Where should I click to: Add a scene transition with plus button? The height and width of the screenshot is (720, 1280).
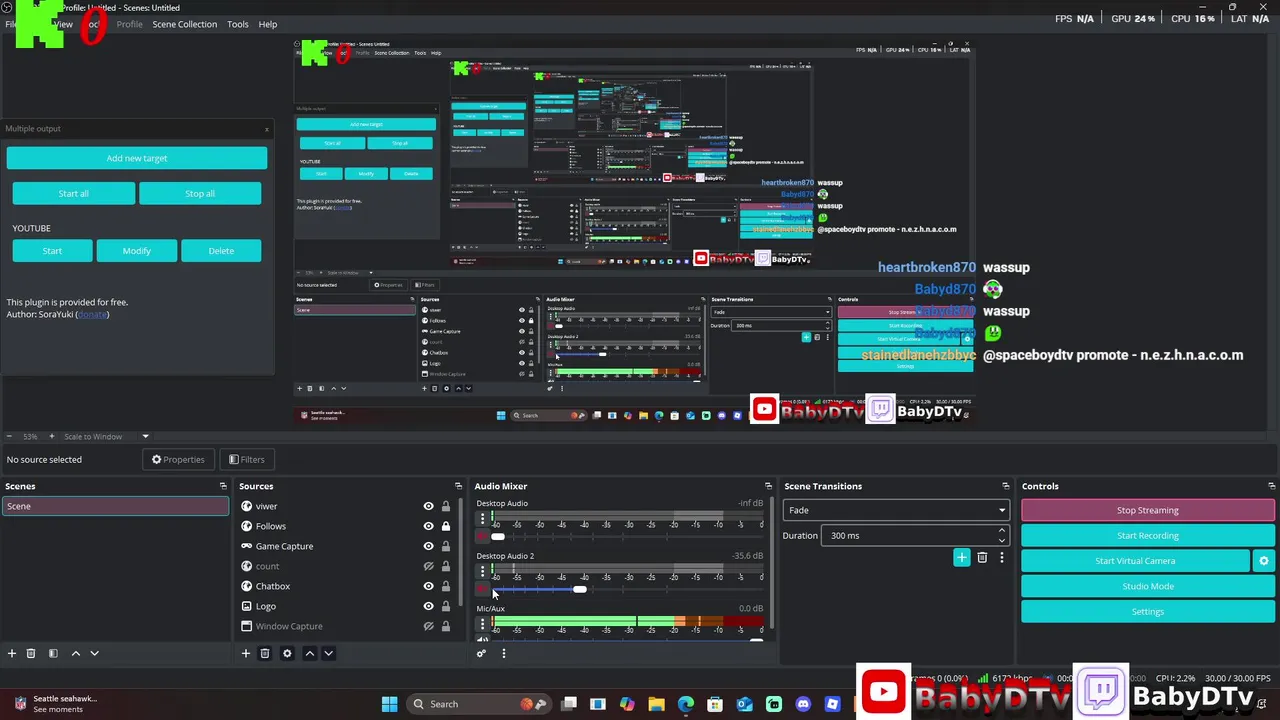click(961, 557)
